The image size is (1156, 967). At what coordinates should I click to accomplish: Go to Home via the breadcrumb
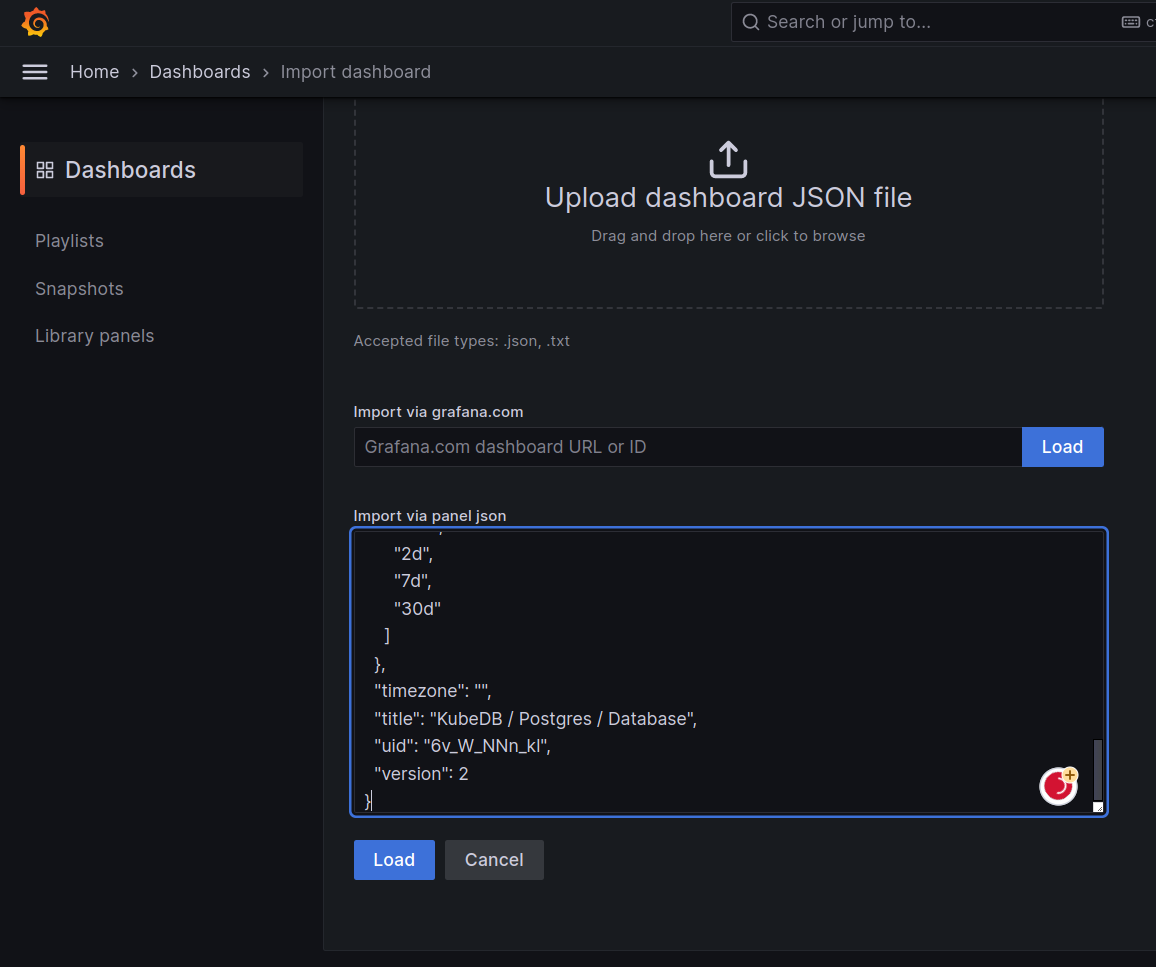coord(94,71)
